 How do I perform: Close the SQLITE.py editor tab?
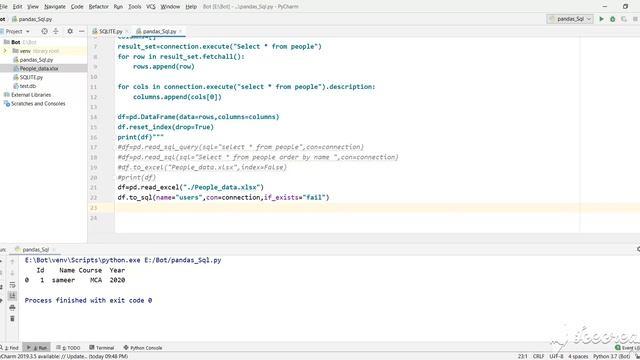click(127, 31)
